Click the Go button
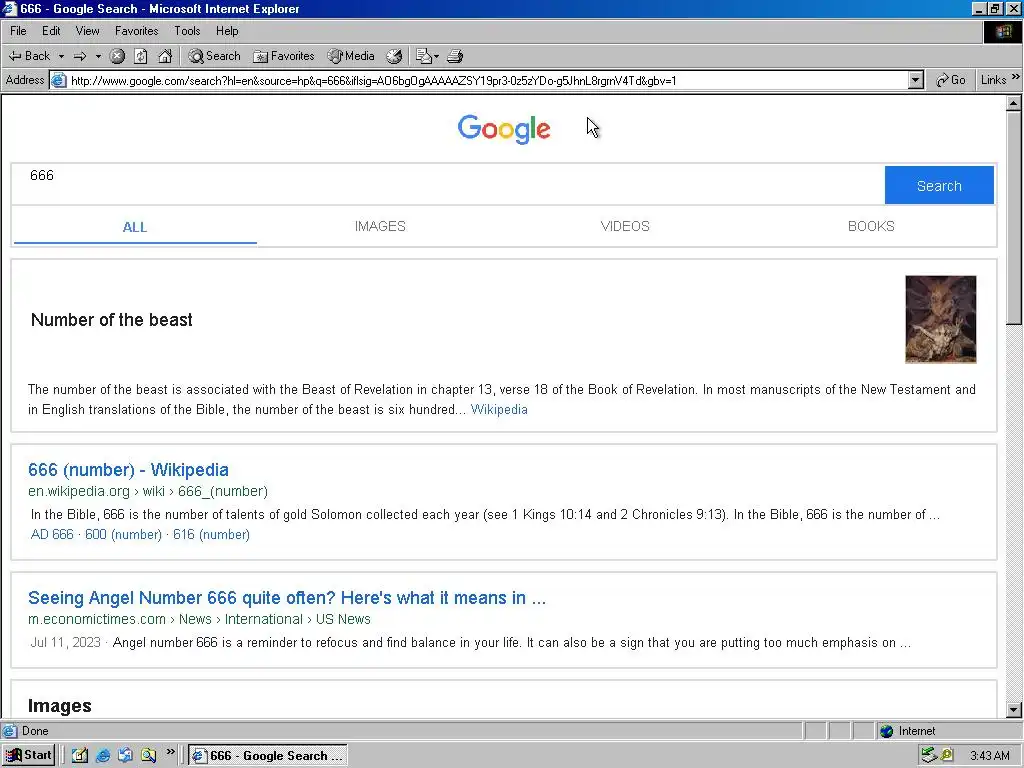 click(950, 80)
